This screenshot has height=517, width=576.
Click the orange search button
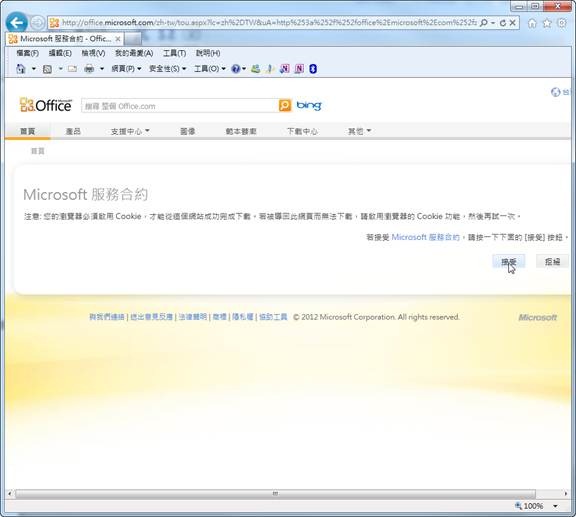click(x=285, y=105)
